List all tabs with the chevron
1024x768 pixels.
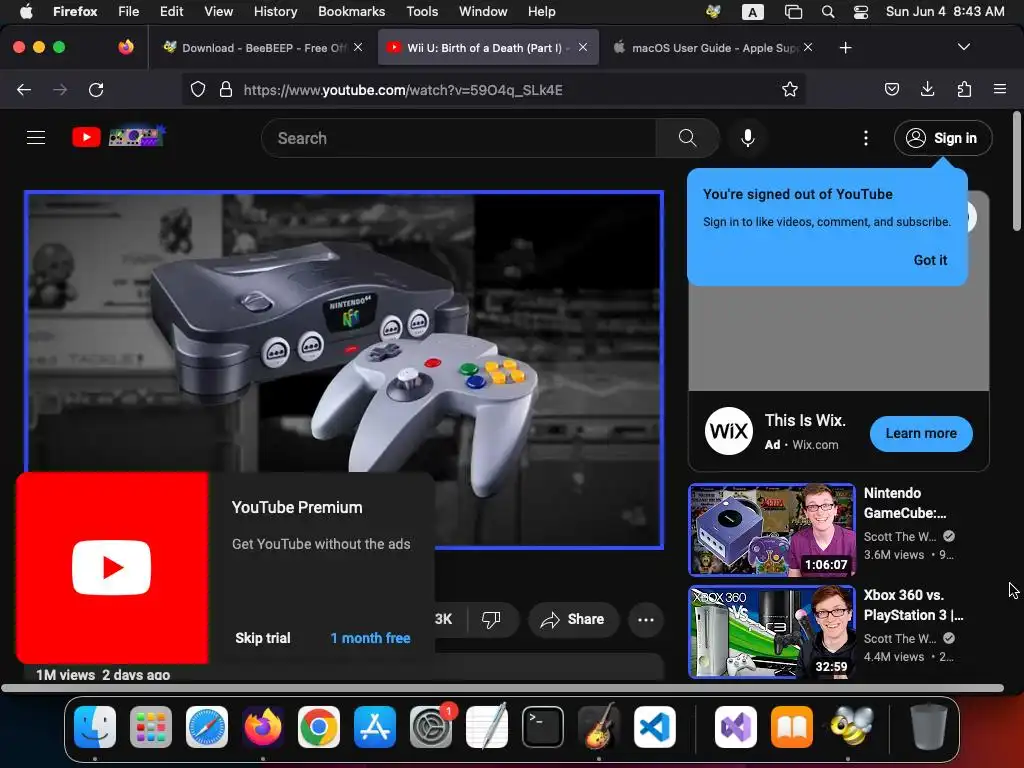click(x=963, y=47)
